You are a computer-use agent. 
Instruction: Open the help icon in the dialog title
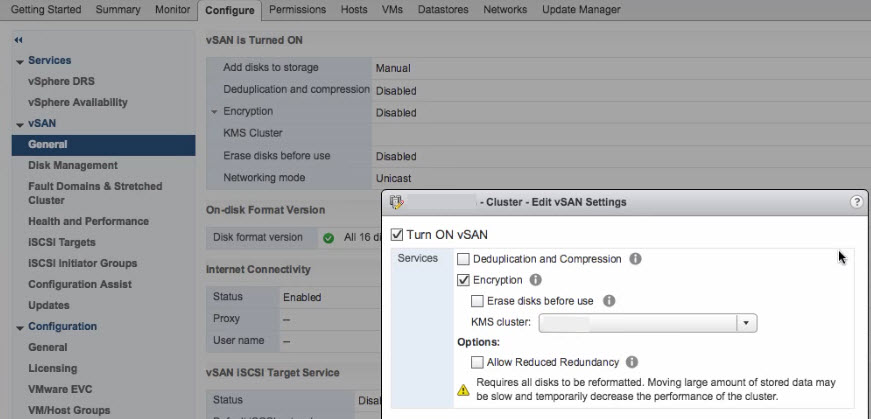click(x=857, y=202)
